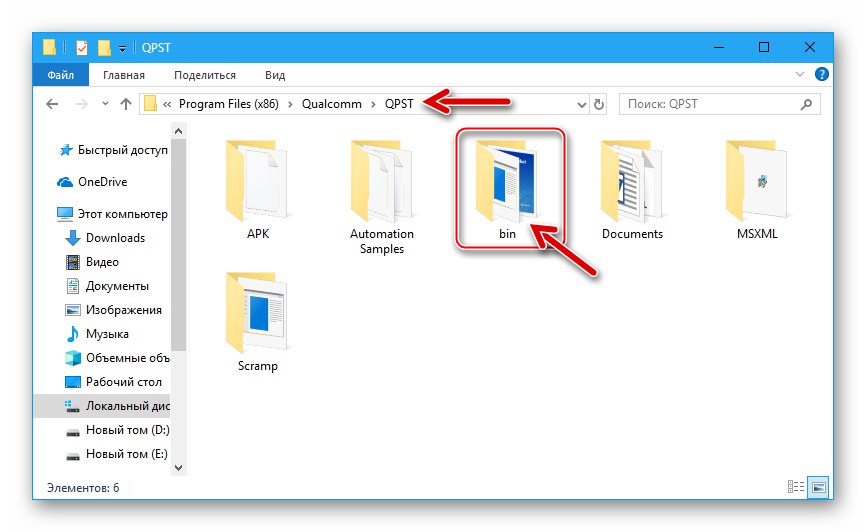The height and width of the screenshot is (532, 866).
Task: Click Qualcomm breadcrumb in address bar
Action: pyautogui.click(x=331, y=104)
